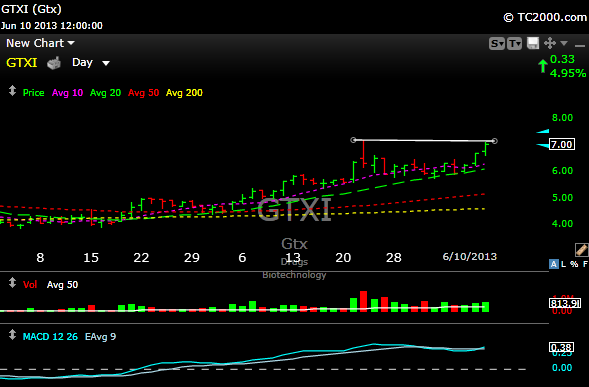Click the right endpoint handle of trendline
589x387 pixels.
tap(495, 141)
